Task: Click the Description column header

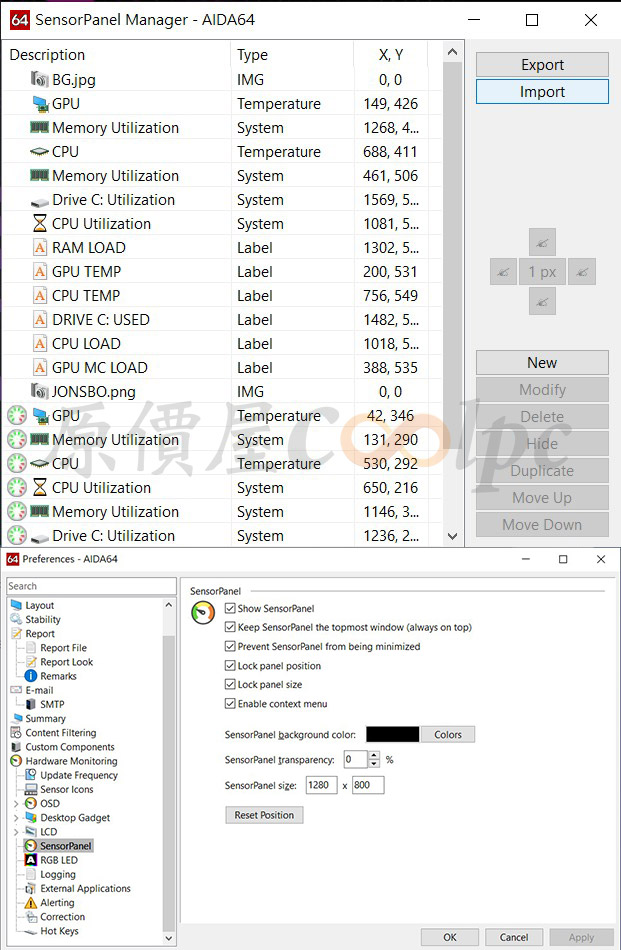Action: point(117,55)
